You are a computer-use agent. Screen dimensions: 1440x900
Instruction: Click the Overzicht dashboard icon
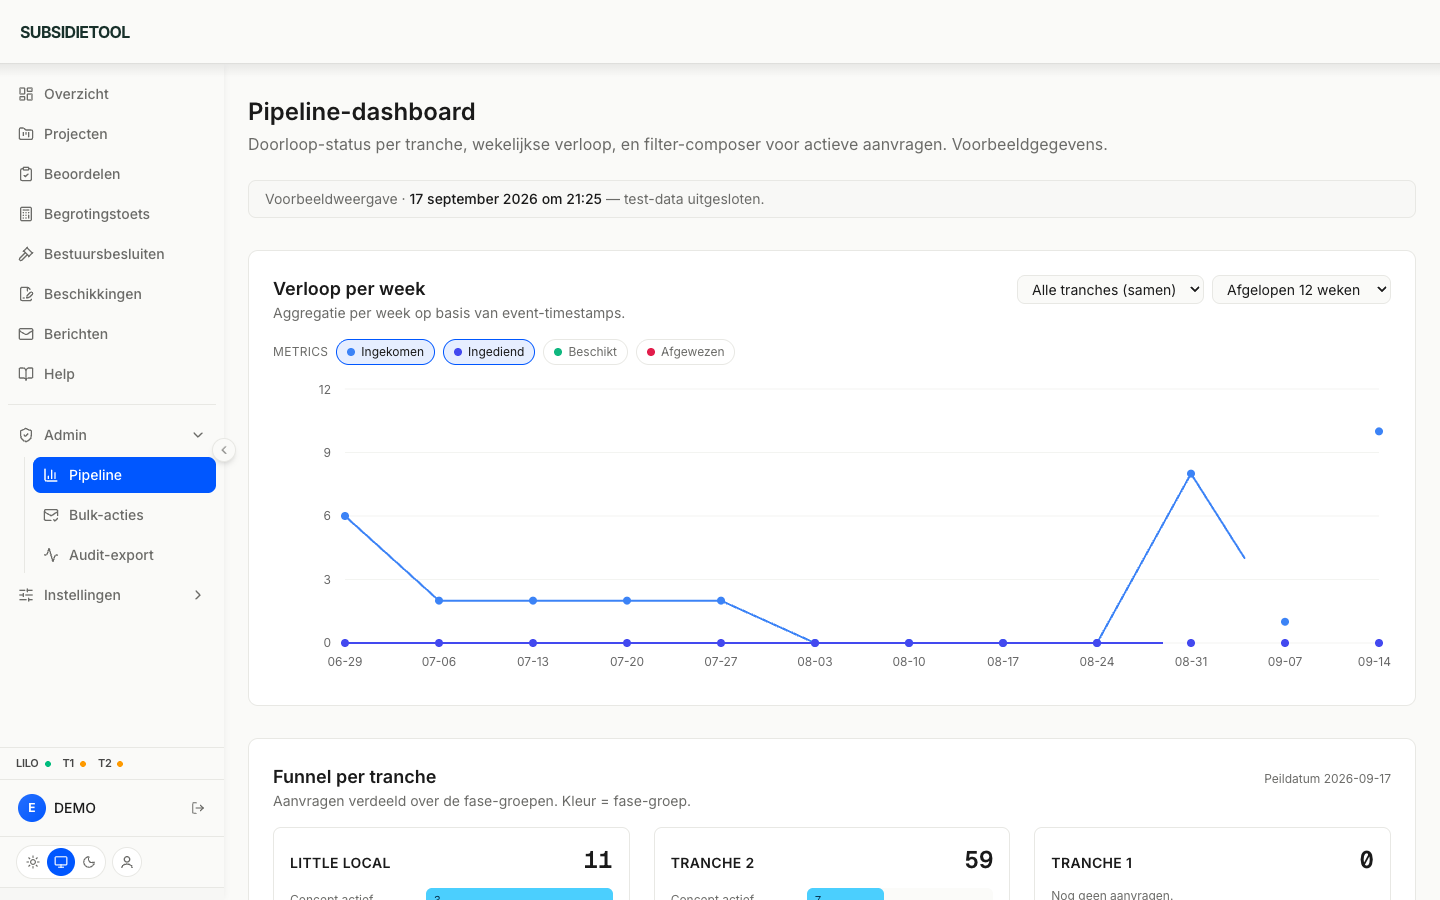tap(26, 94)
